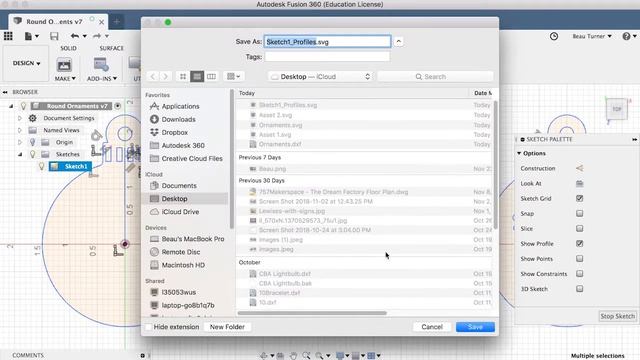
Task: Go back in the save dialog
Action: click(x=153, y=76)
